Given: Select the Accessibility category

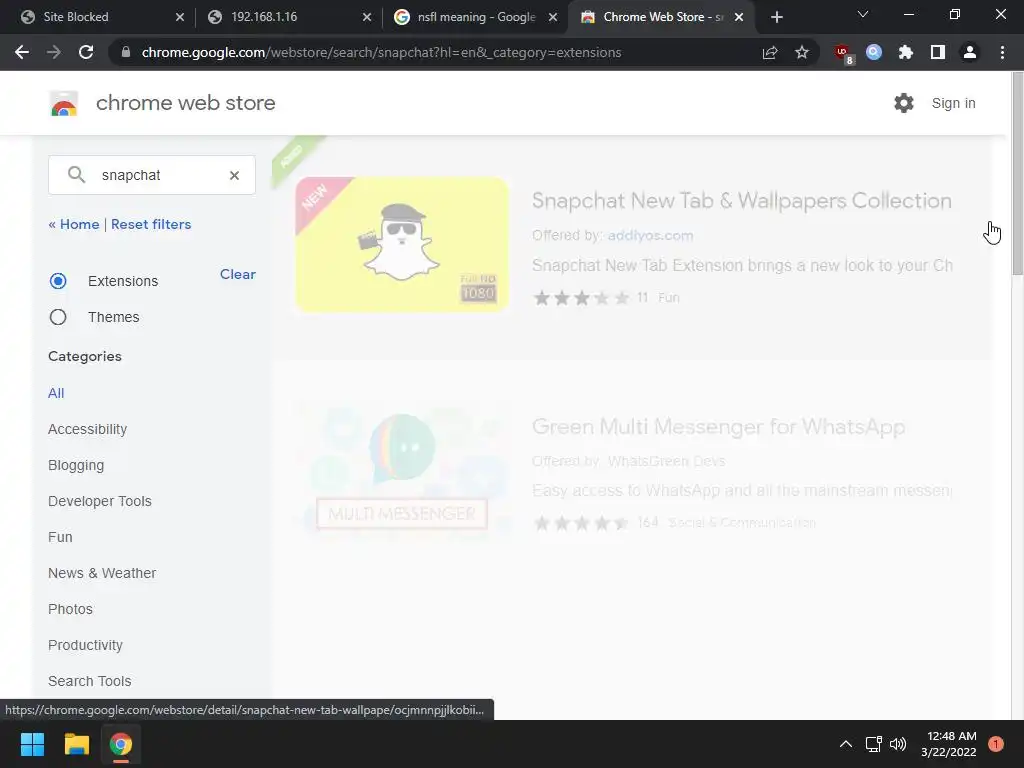Looking at the screenshot, I should (x=88, y=429).
